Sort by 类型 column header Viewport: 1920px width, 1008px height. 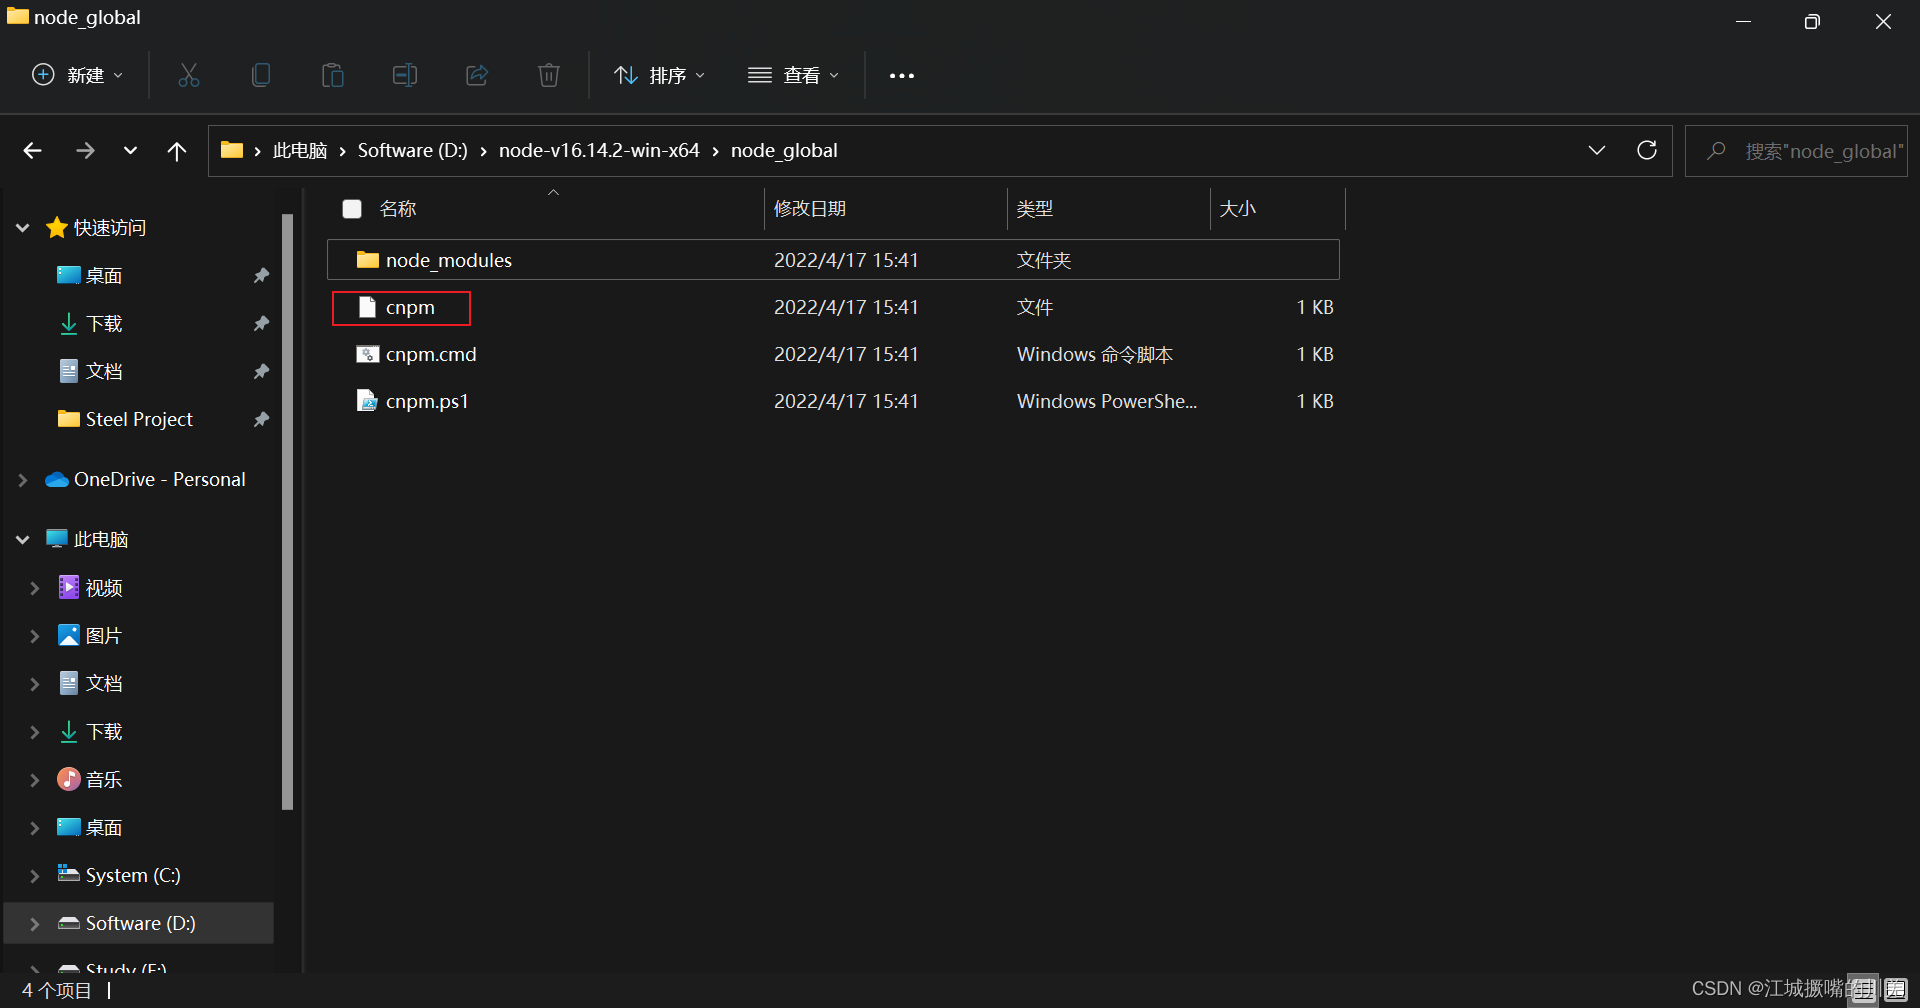pyautogui.click(x=1035, y=209)
